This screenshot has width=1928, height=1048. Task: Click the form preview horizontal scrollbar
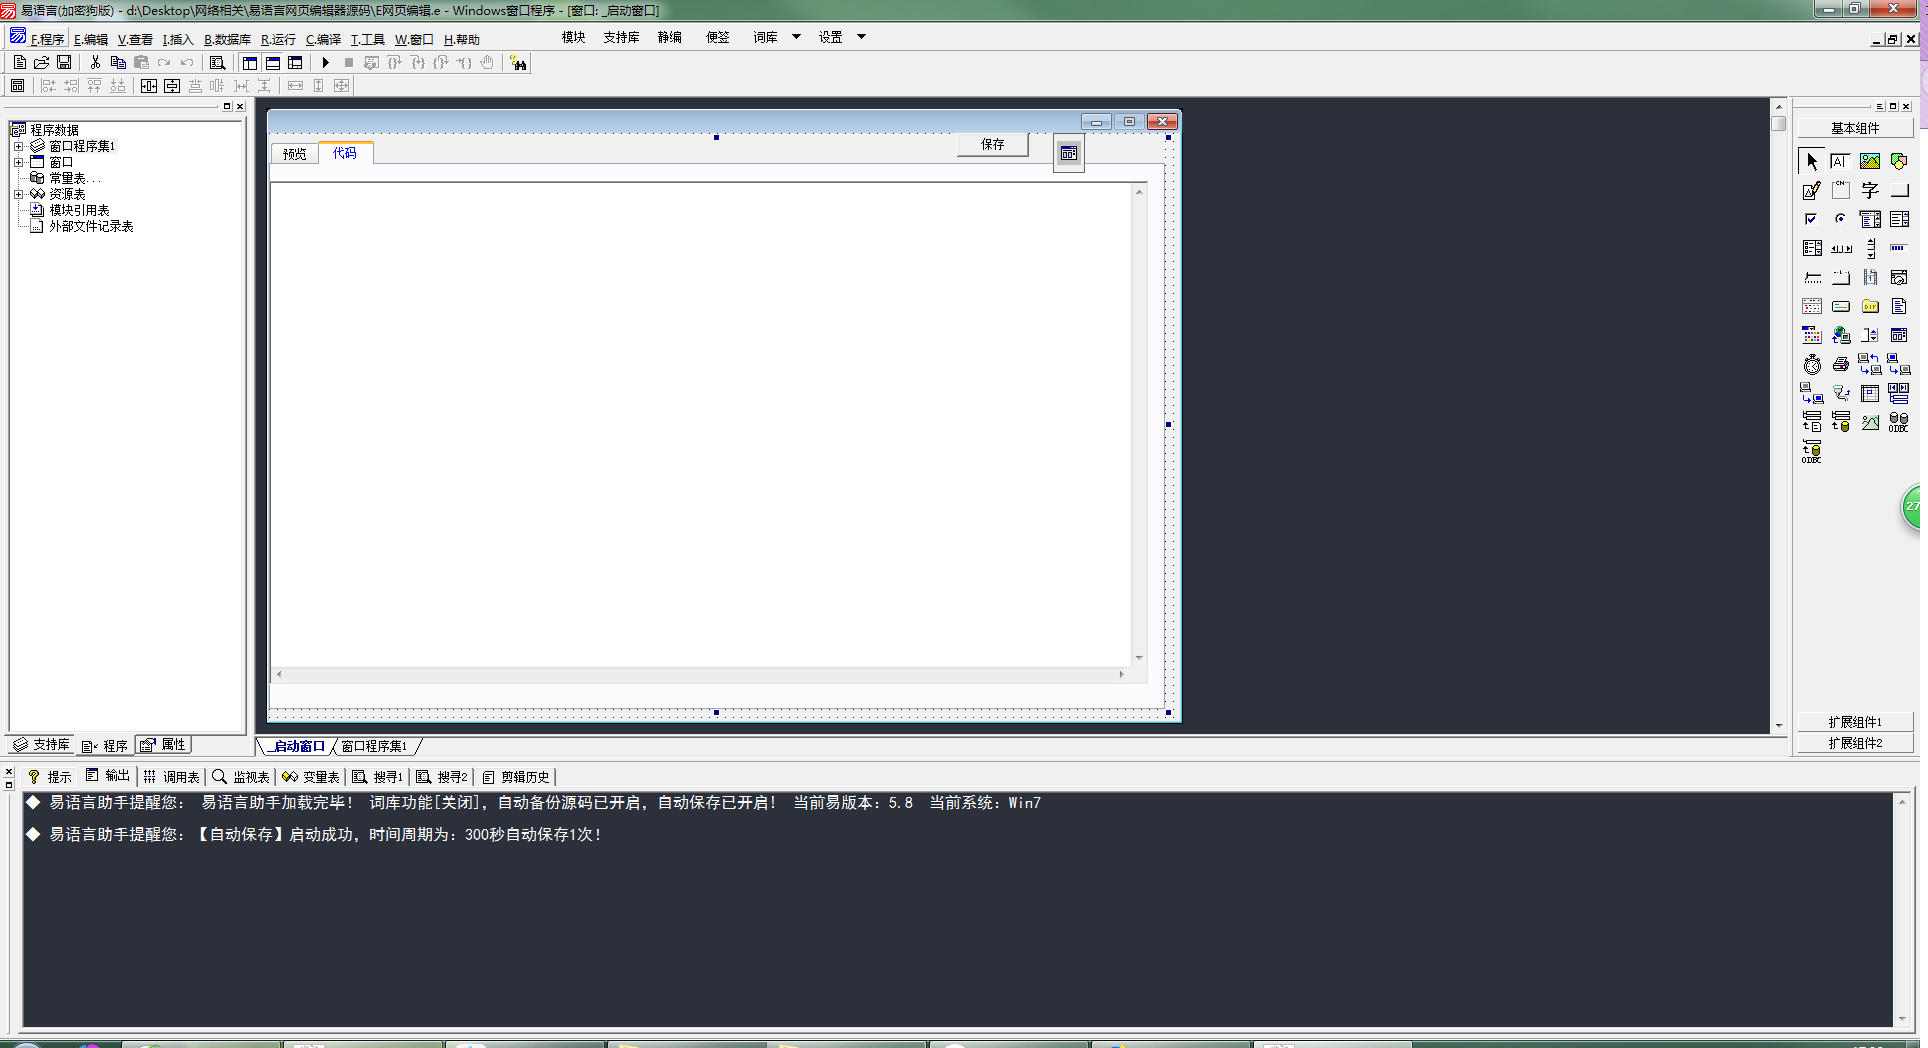click(x=700, y=674)
